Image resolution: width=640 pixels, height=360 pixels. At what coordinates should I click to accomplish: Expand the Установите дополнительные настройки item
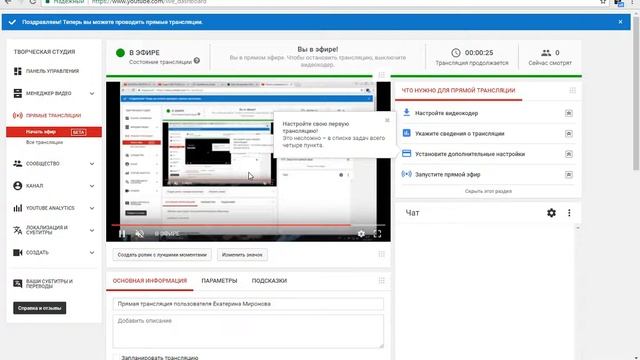tap(569, 154)
